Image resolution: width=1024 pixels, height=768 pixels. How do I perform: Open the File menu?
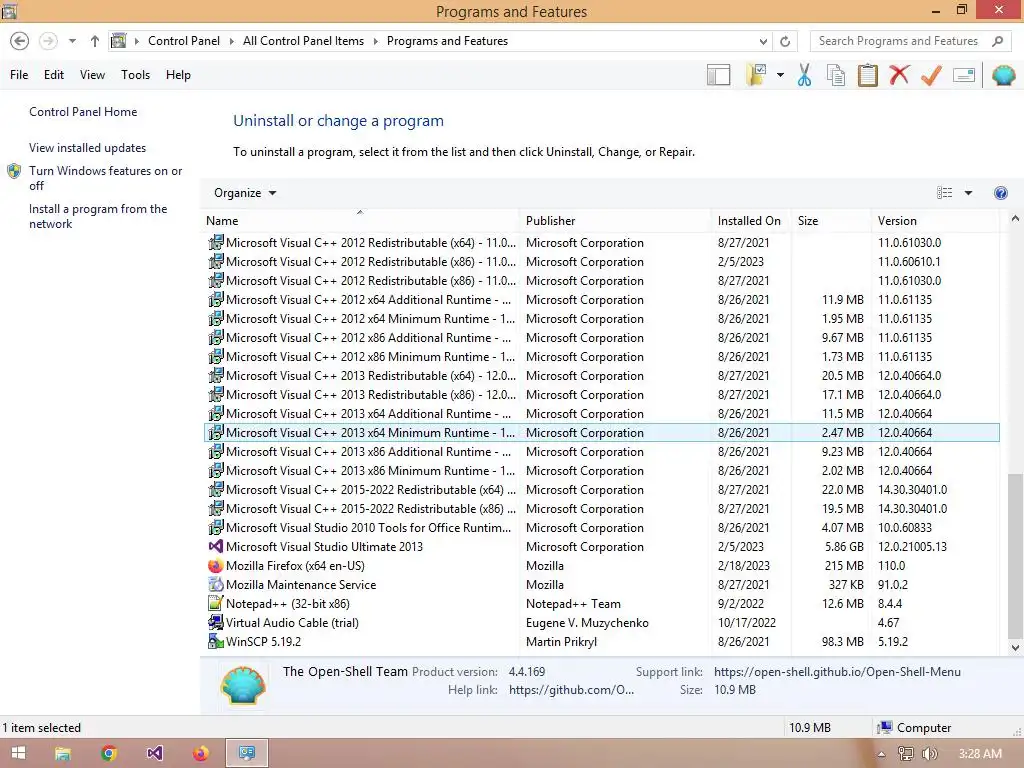coord(19,75)
